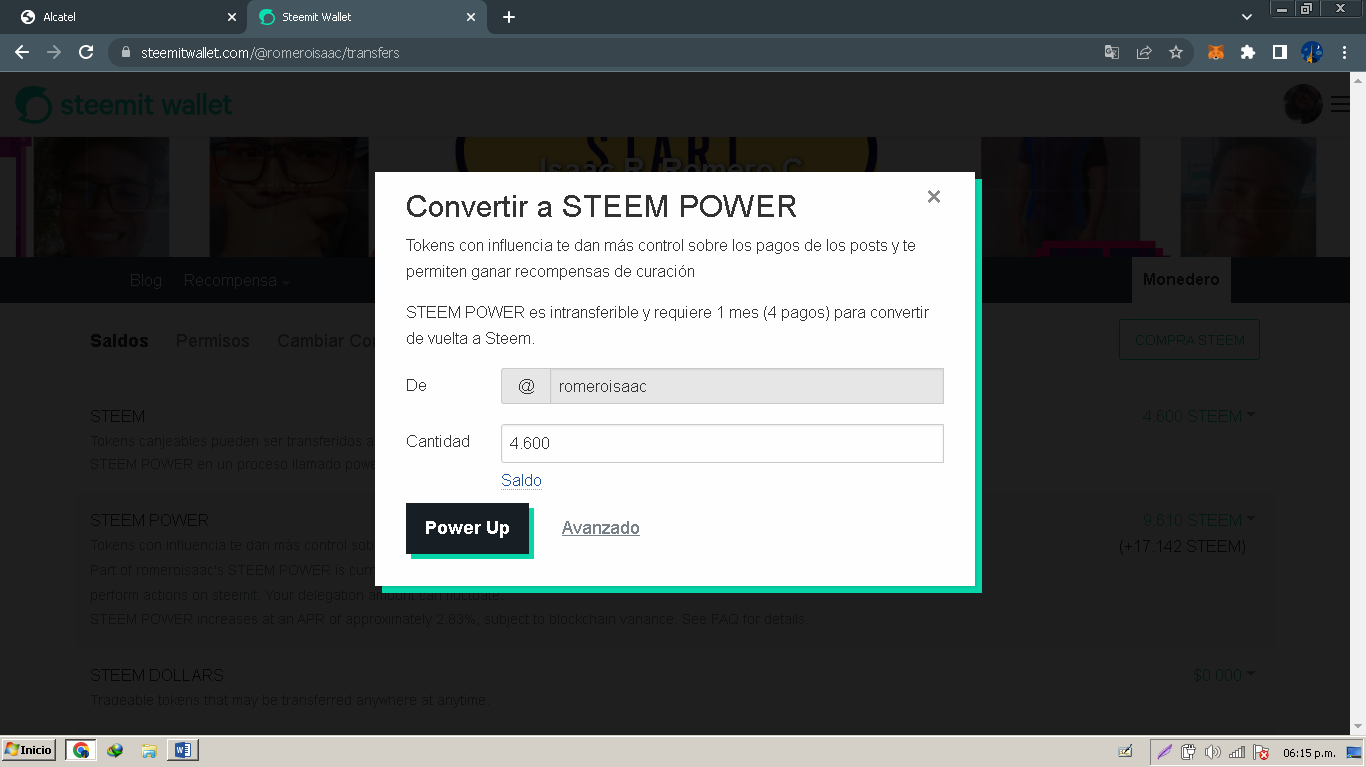Open the Action Center flag icon

(1261, 752)
